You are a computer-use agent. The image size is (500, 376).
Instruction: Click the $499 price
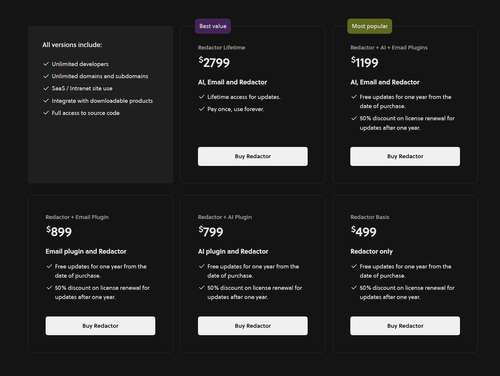pyautogui.click(x=363, y=231)
